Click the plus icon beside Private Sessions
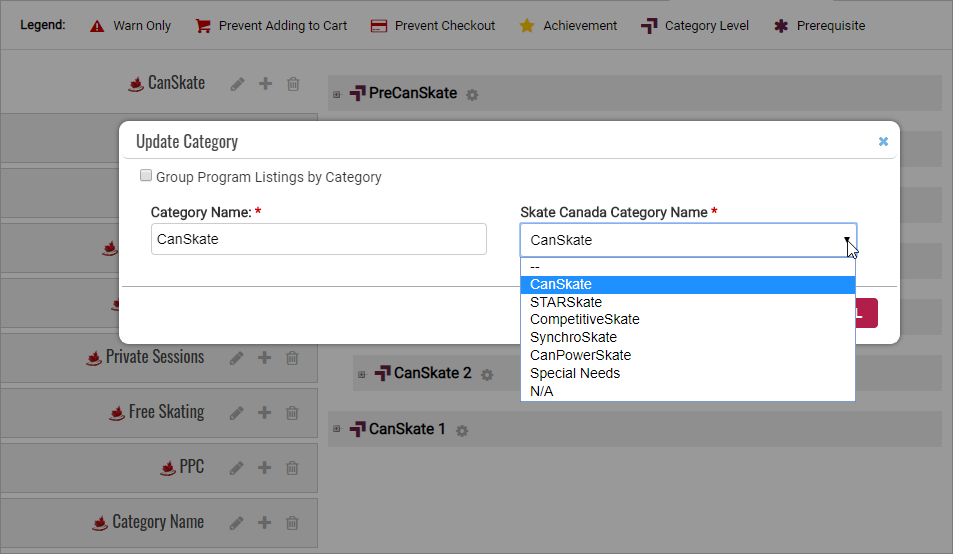Screen dimensions: 953x554 pos(265,358)
